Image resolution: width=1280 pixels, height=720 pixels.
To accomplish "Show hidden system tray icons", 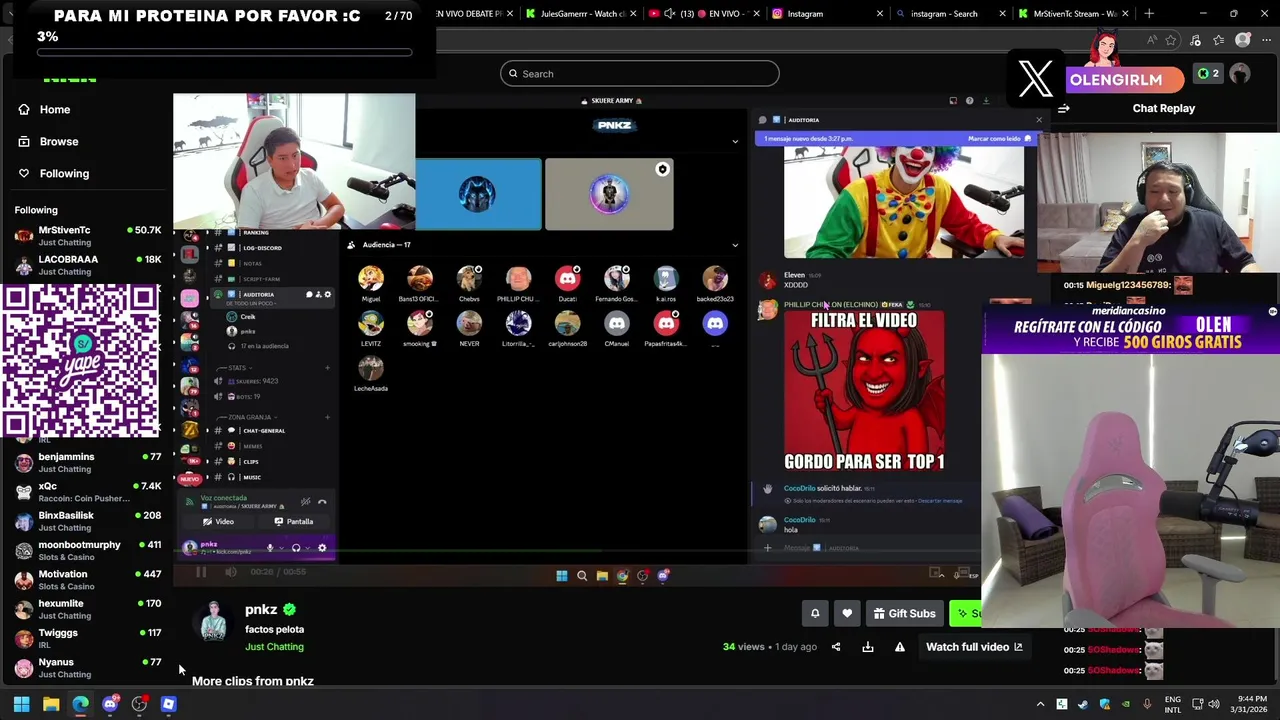I will point(1040,704).
